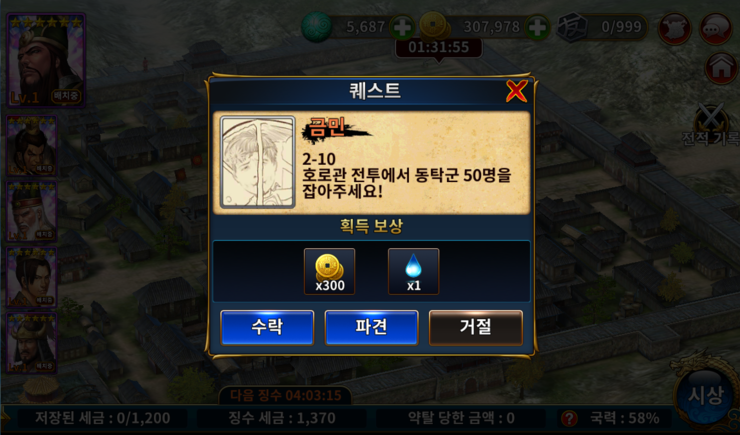Open the chat speech bubble icon
740x435 pixels.
[x=715, y=28]
